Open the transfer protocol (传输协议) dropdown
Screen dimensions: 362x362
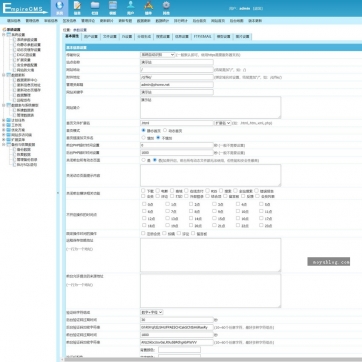click(157, 55)
